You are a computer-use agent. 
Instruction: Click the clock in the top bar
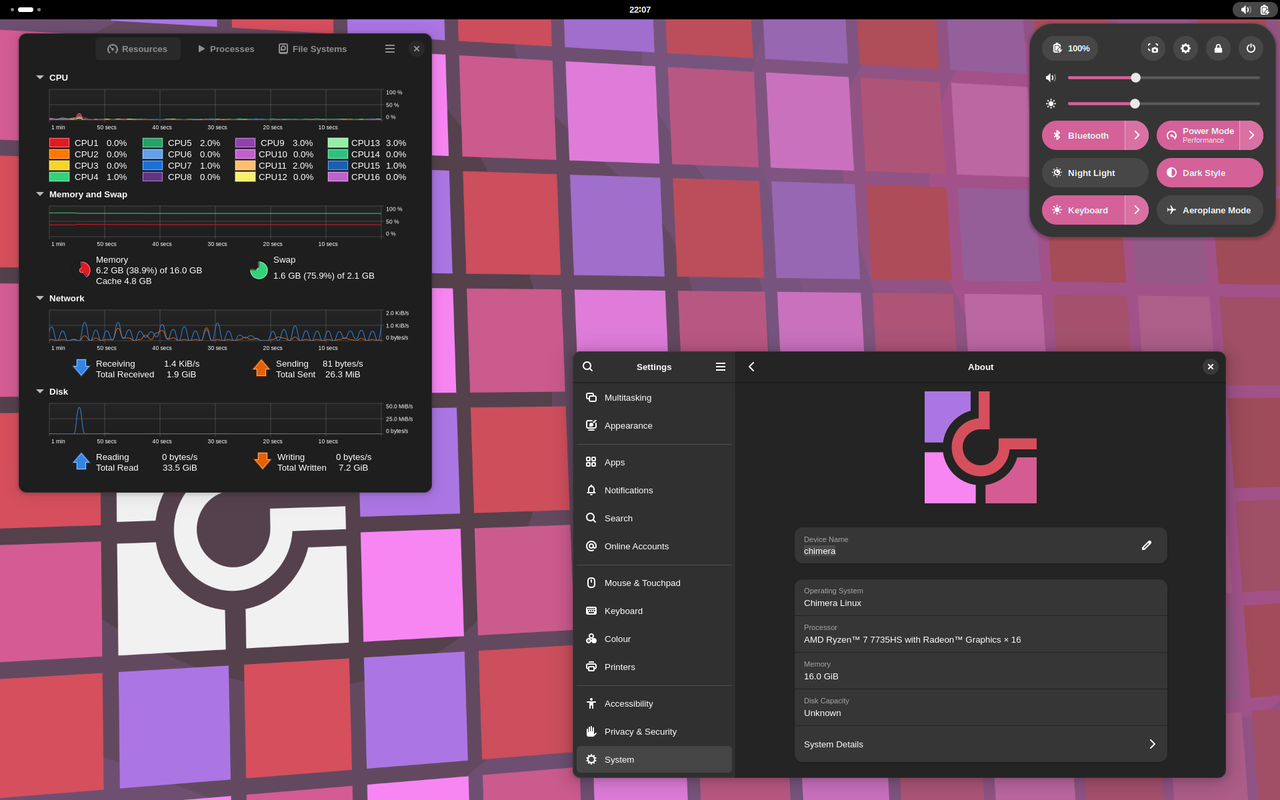[640, 9]
